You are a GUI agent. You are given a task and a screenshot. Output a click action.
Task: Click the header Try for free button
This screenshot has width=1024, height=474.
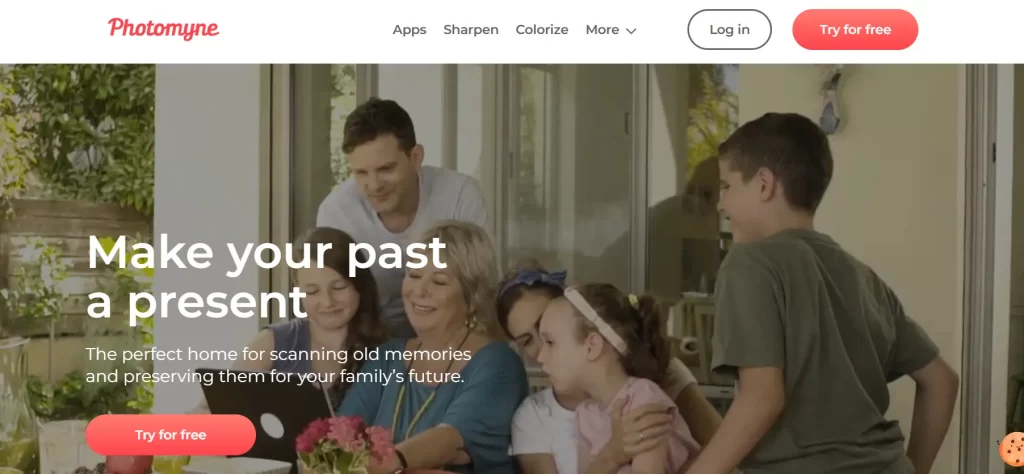tap(855, 29)
